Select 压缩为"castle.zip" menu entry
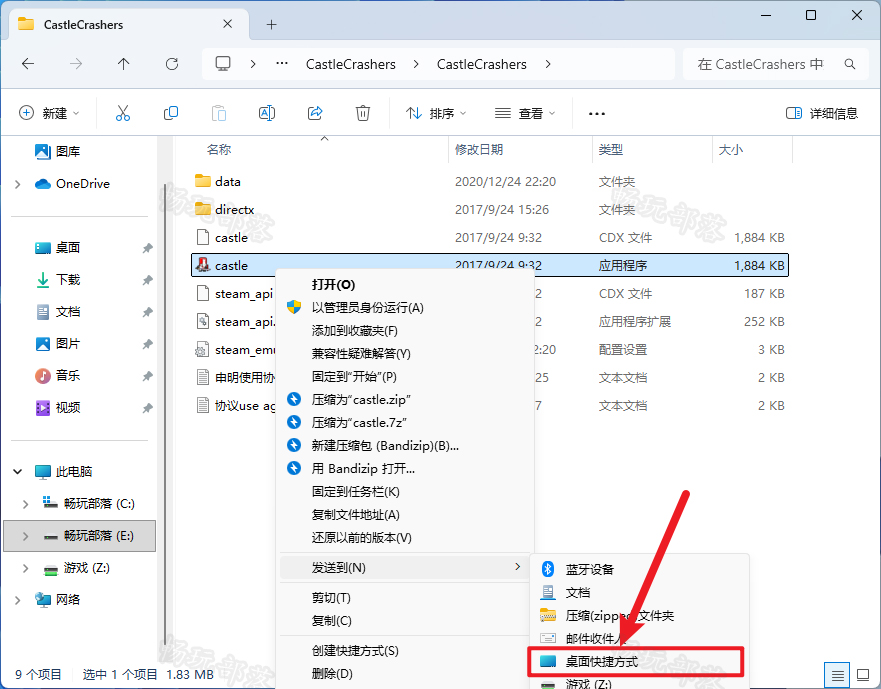This screenshot has height=689, width=881. click(x=404, y=400)
